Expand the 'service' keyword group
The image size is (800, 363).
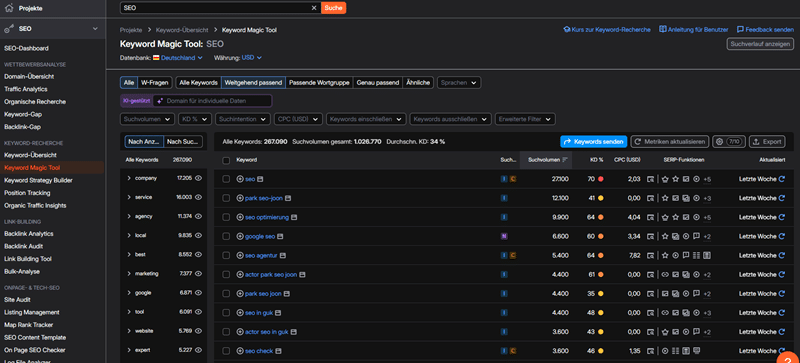click(129, 197)
